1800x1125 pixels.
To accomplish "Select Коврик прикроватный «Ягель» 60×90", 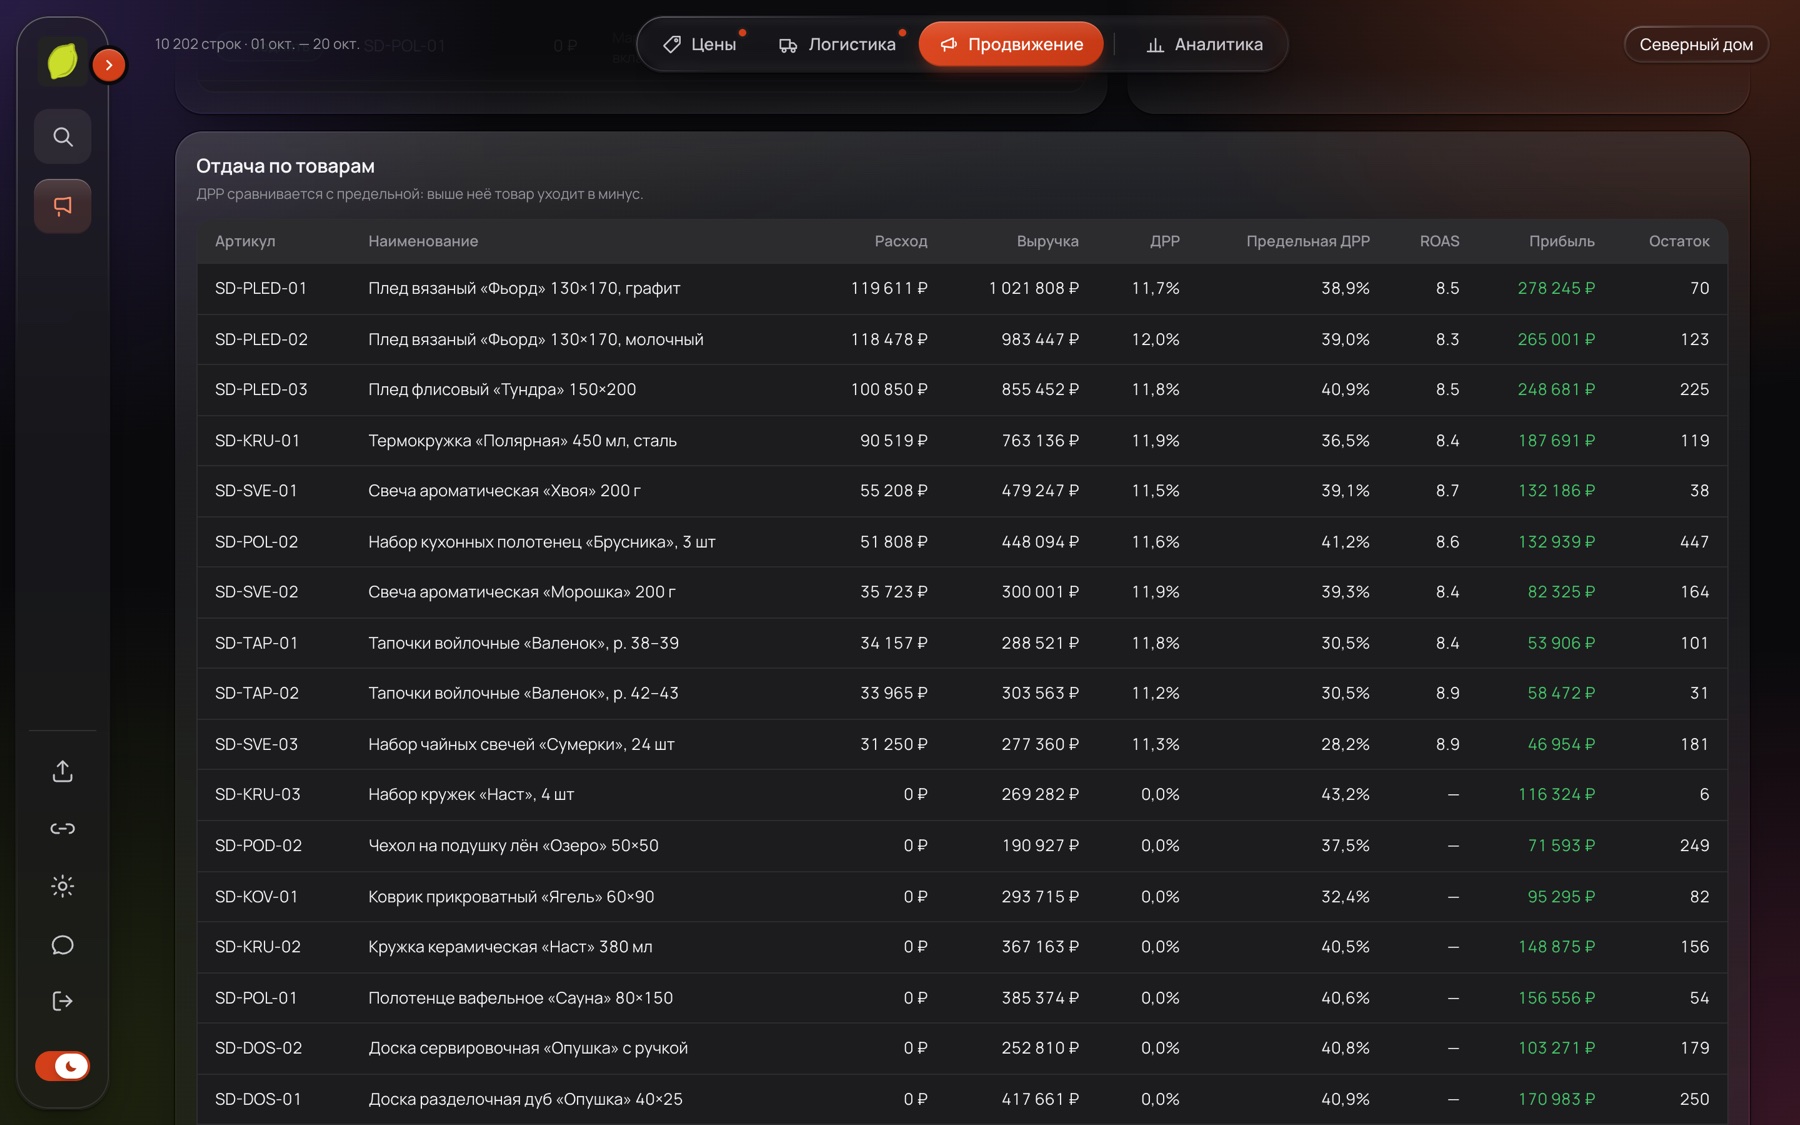I will [x=511, y=896].
